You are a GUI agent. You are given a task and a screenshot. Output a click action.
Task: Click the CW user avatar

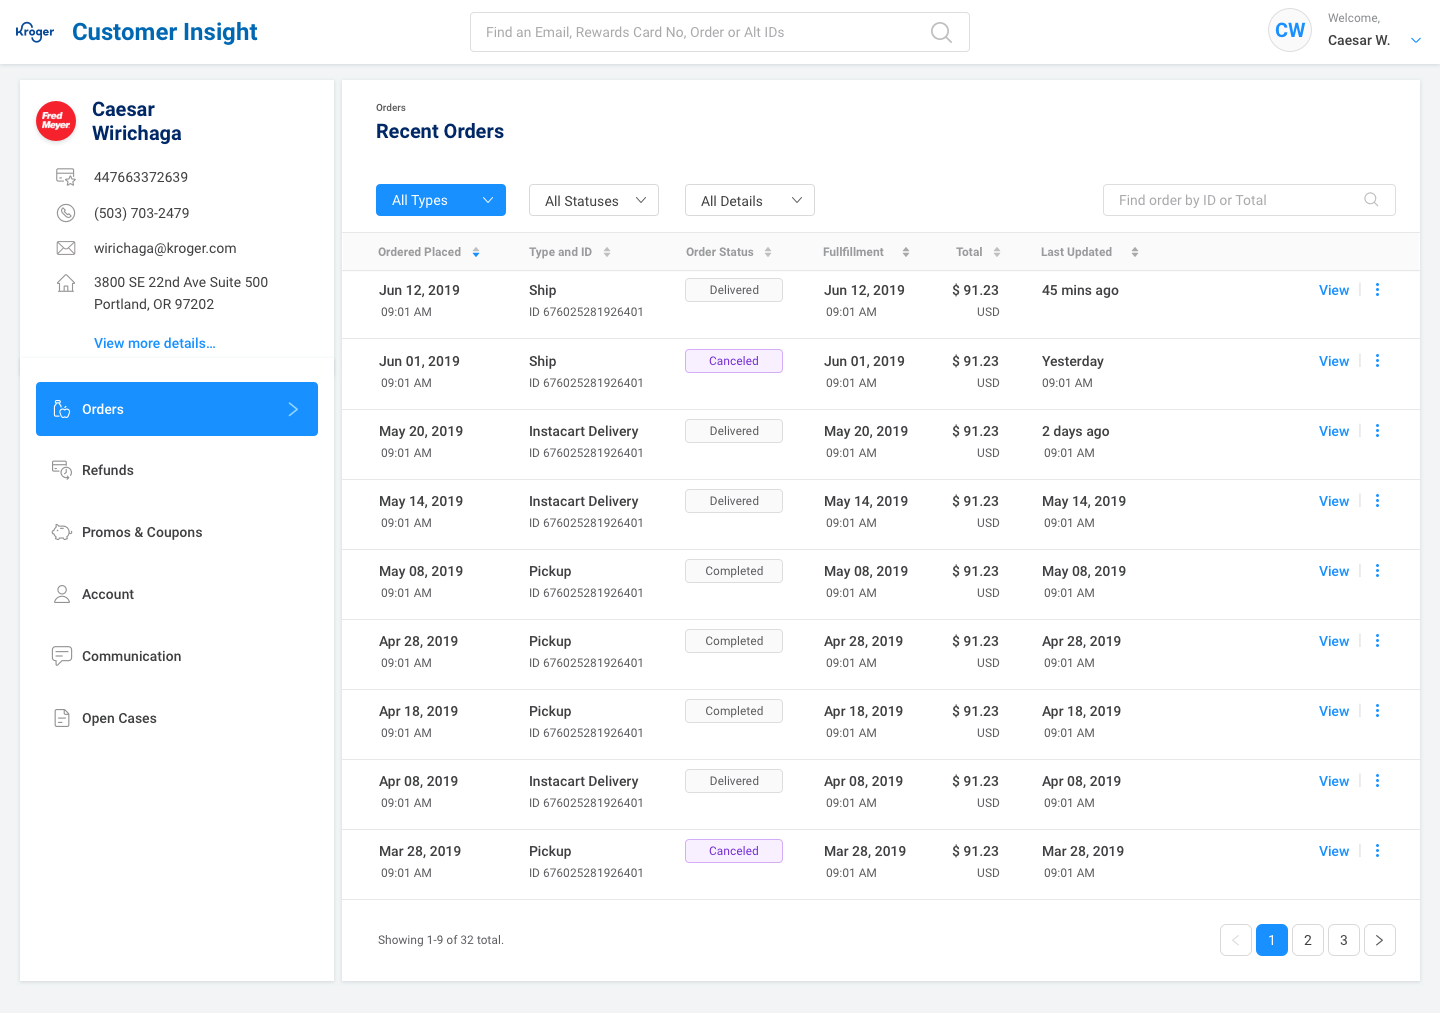tap(1289, 30)
